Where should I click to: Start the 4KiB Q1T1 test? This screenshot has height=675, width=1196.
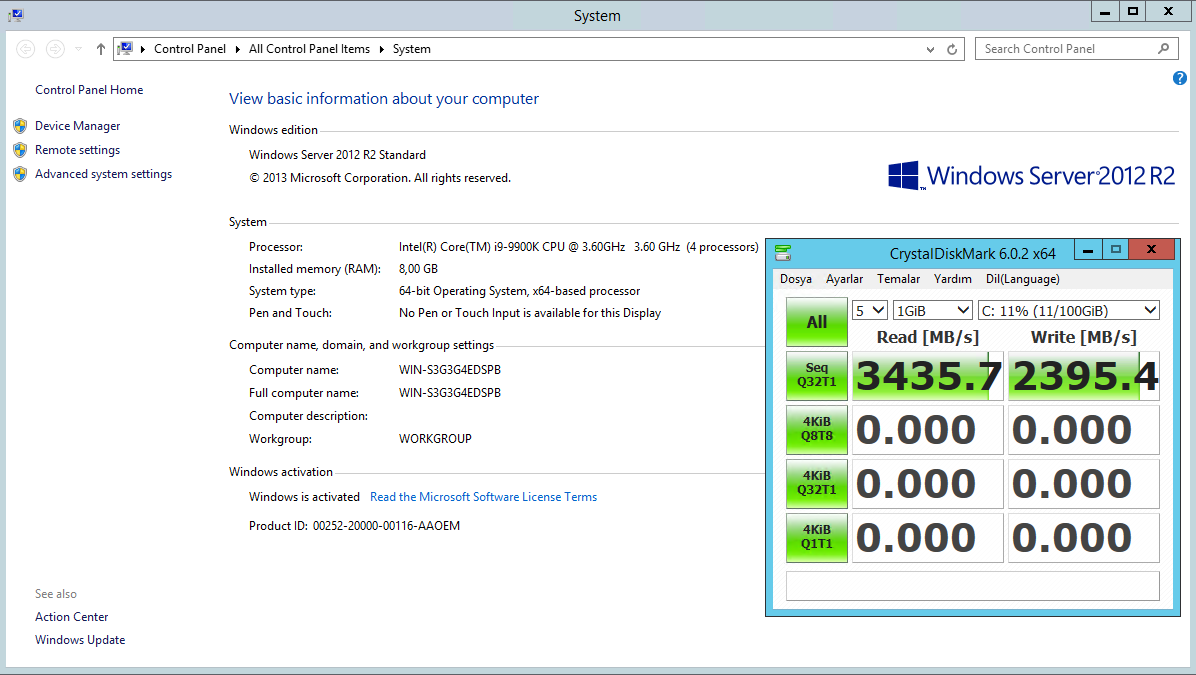pyautogui.click(x=817, y=538)
